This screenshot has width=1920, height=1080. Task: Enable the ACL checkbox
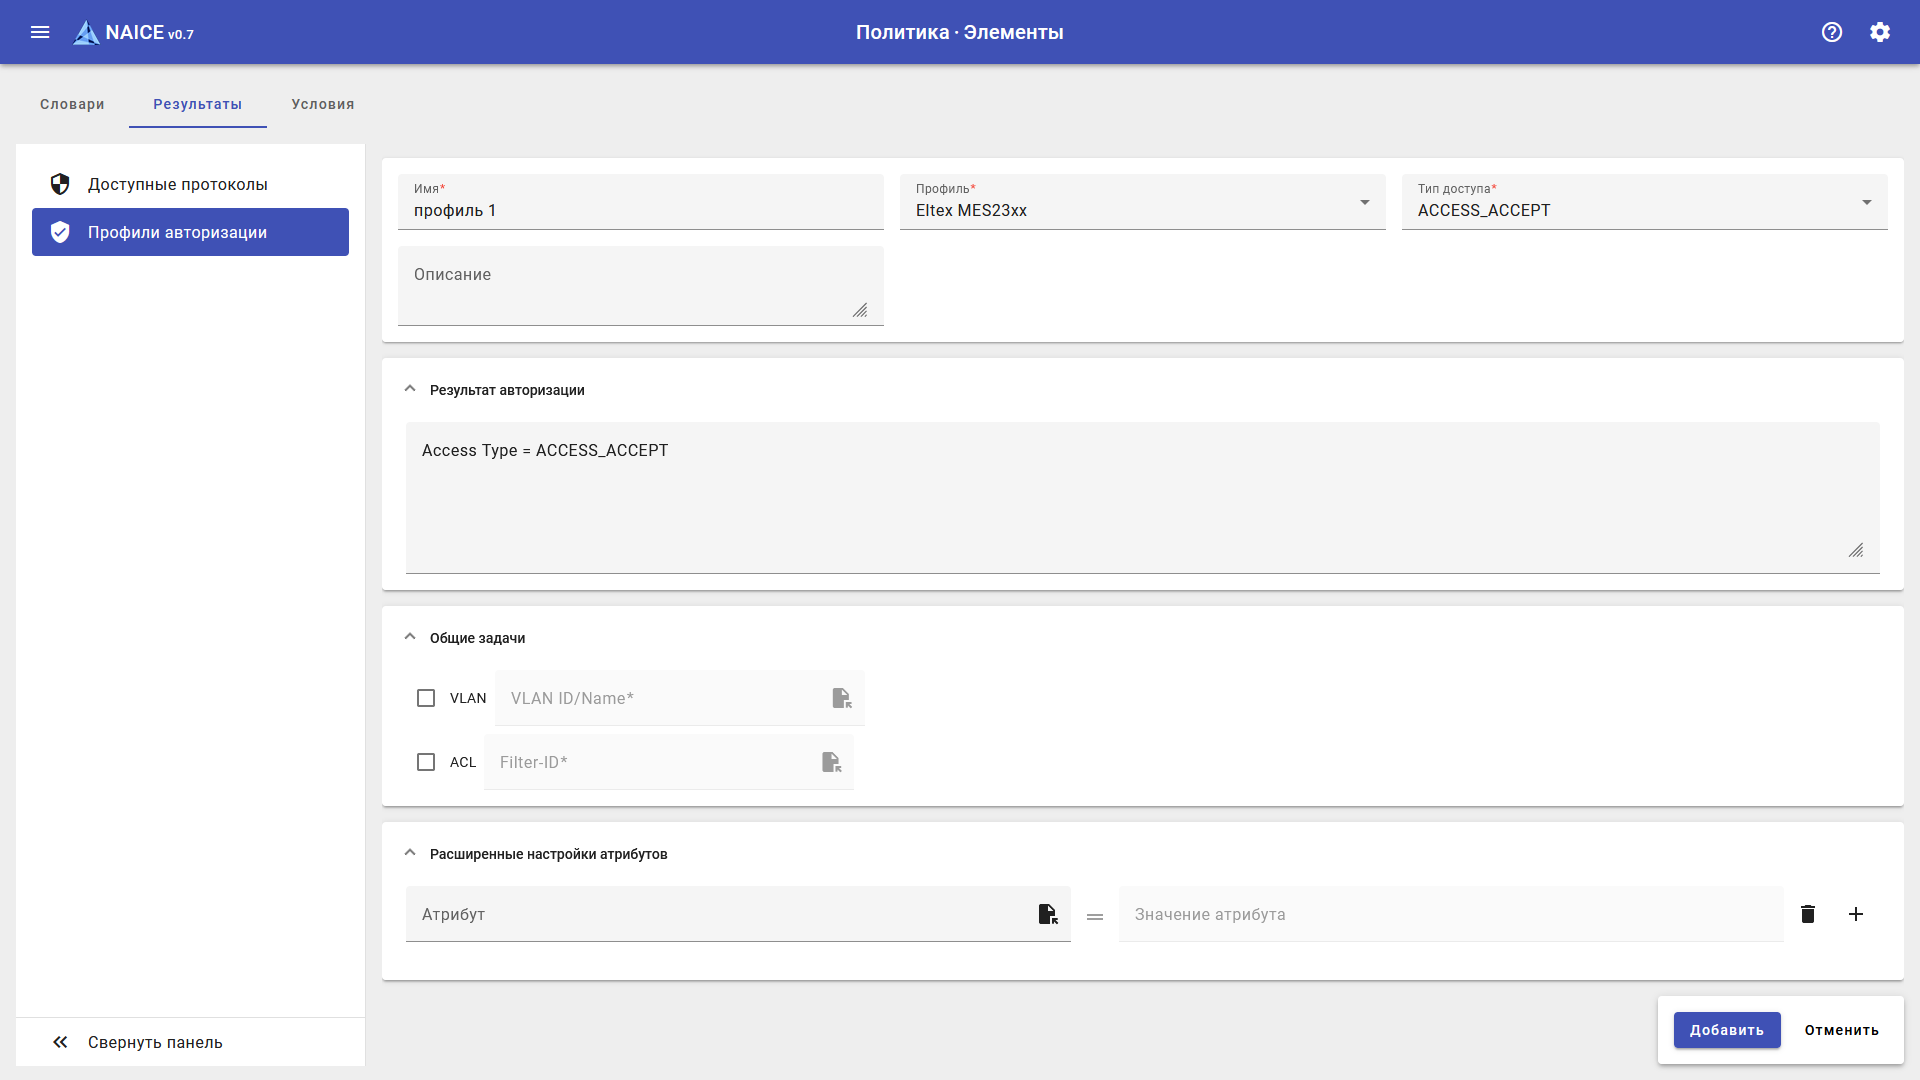click(426, 762)
